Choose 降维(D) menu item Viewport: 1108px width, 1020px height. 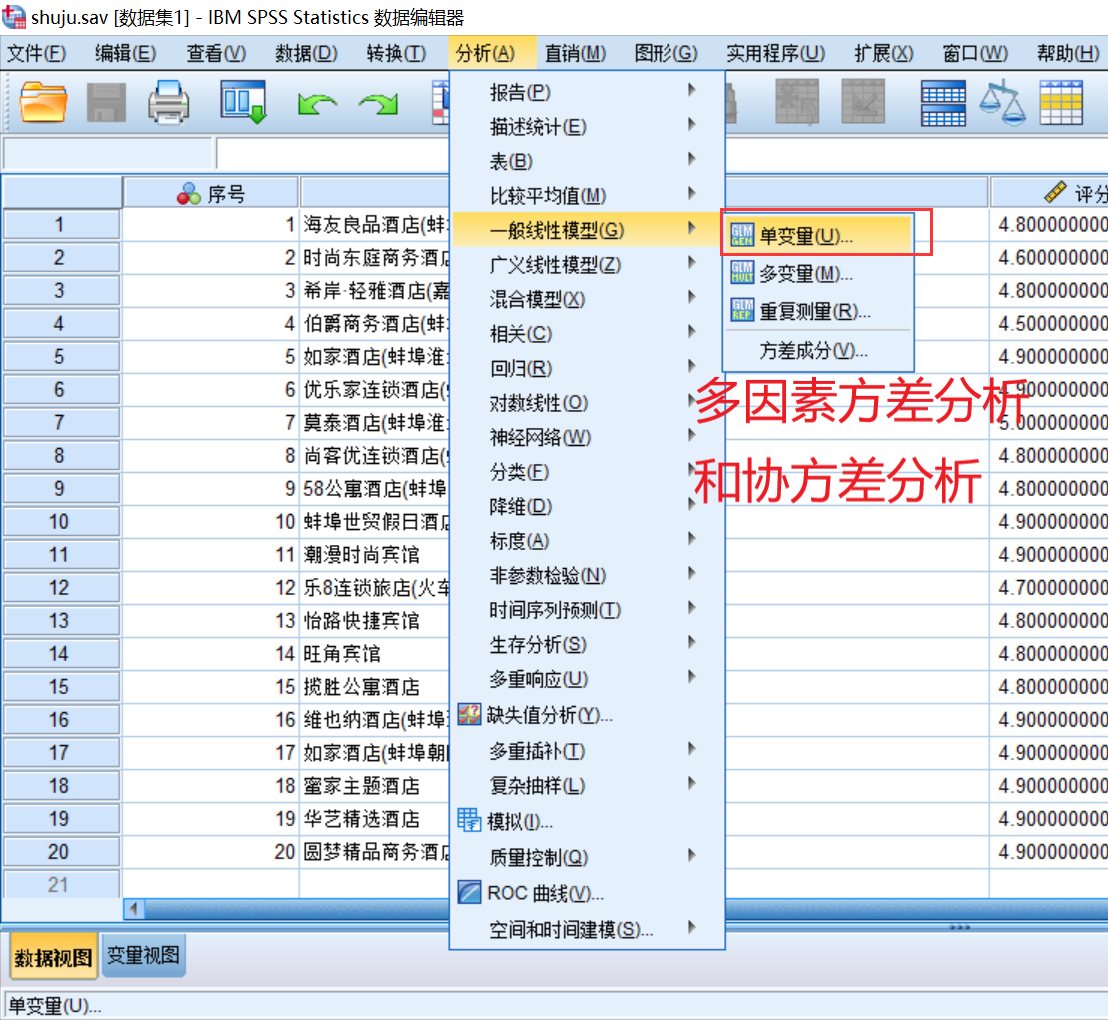[587, 507]
